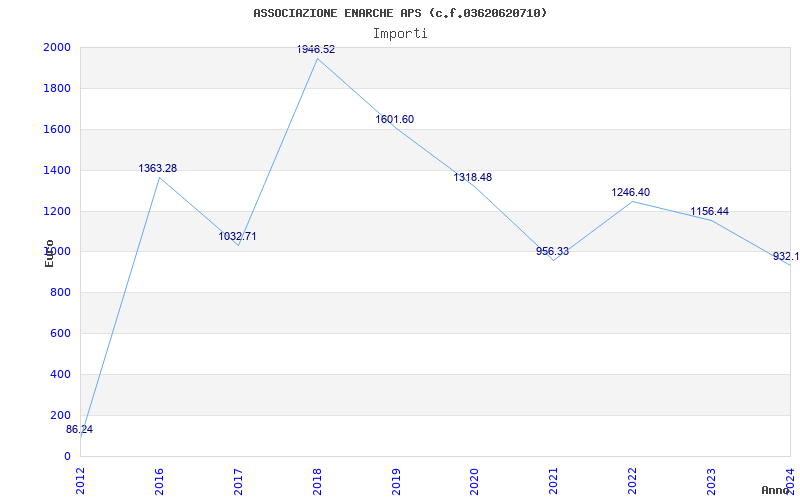Click the 600 y-axis tick label
The image size is (800, 500).
(60, 334)
